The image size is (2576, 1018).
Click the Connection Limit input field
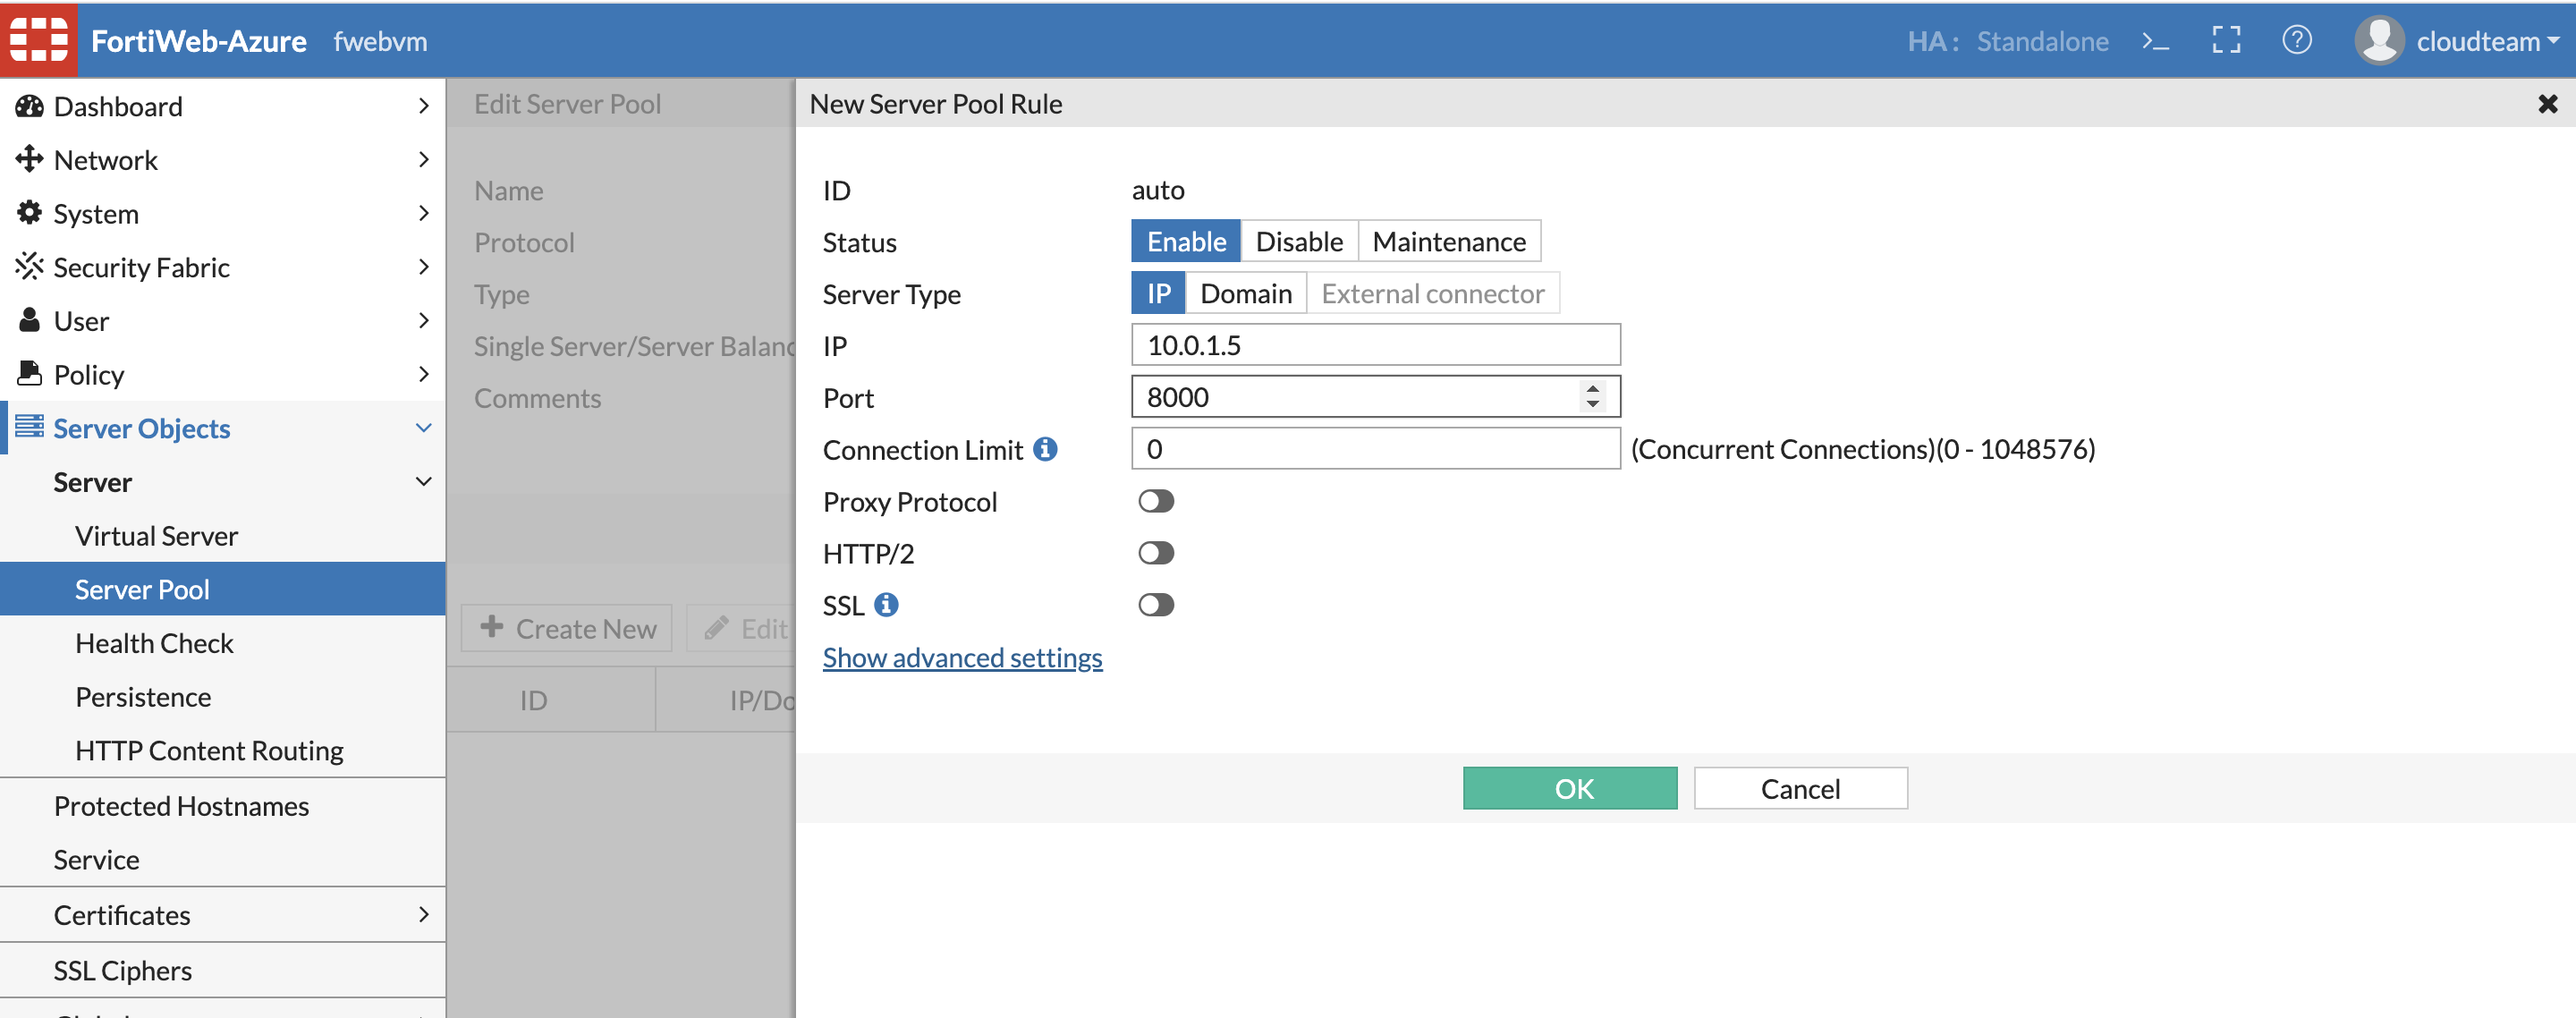[1375, 449]
